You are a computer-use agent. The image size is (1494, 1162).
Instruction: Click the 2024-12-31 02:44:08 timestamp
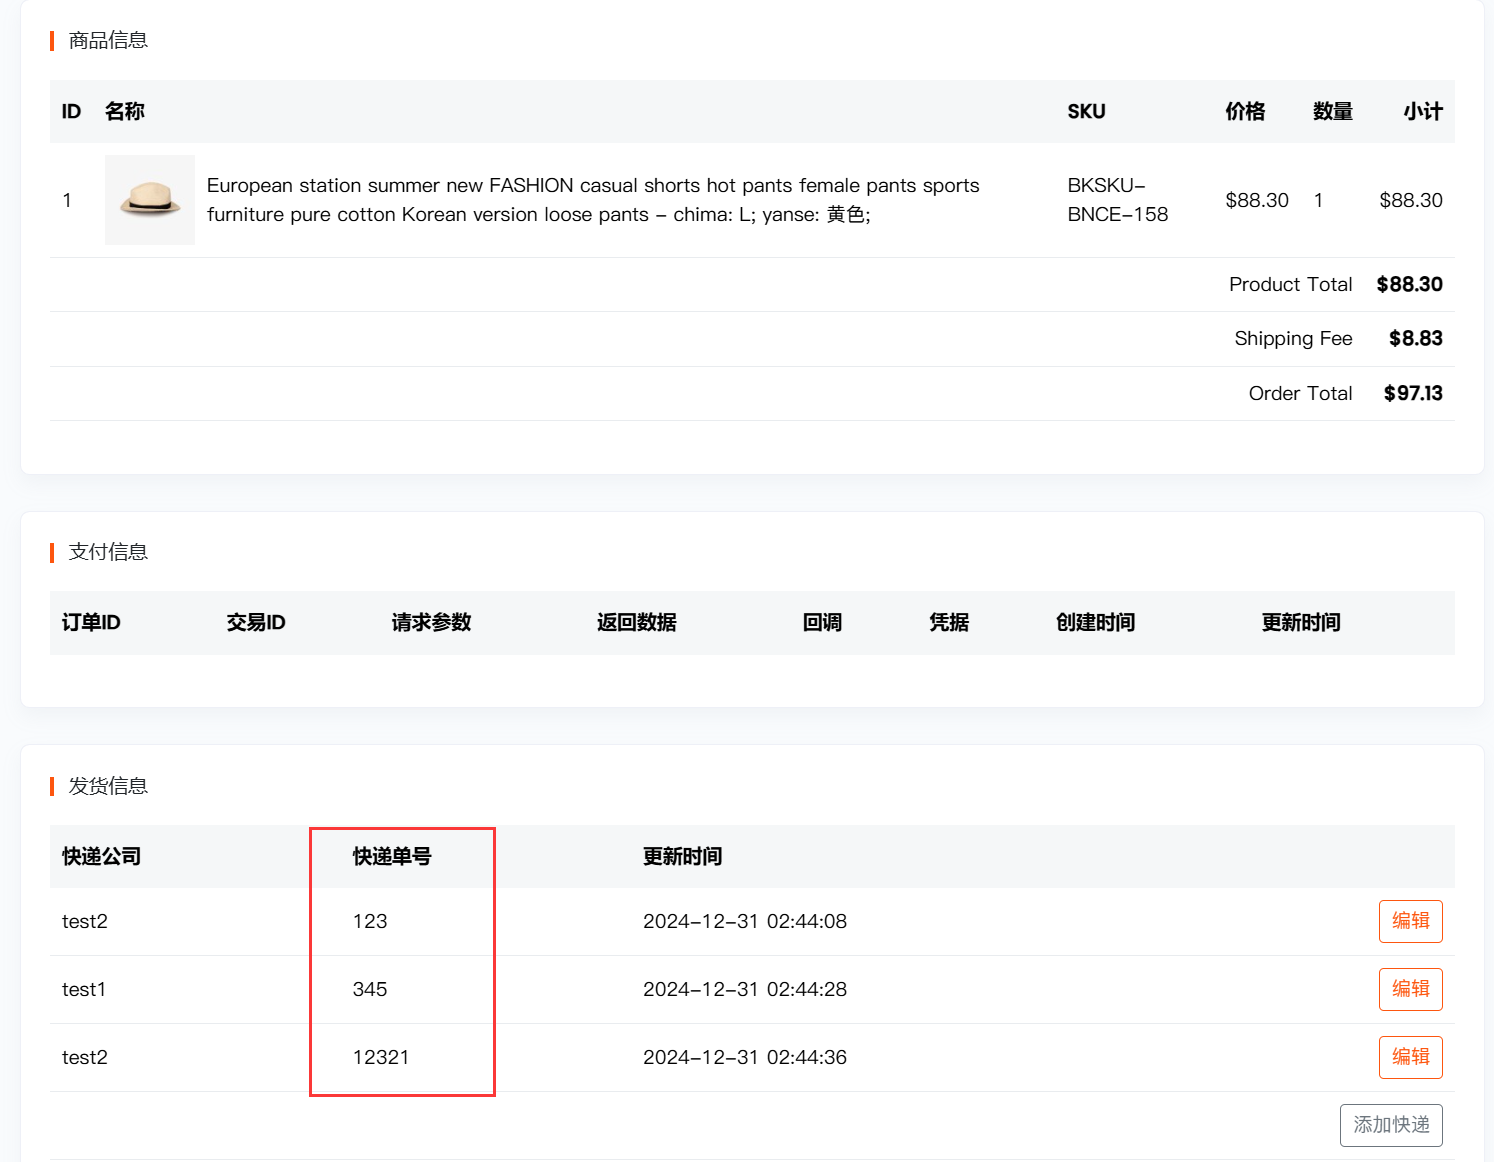click(x=744, y=921)
